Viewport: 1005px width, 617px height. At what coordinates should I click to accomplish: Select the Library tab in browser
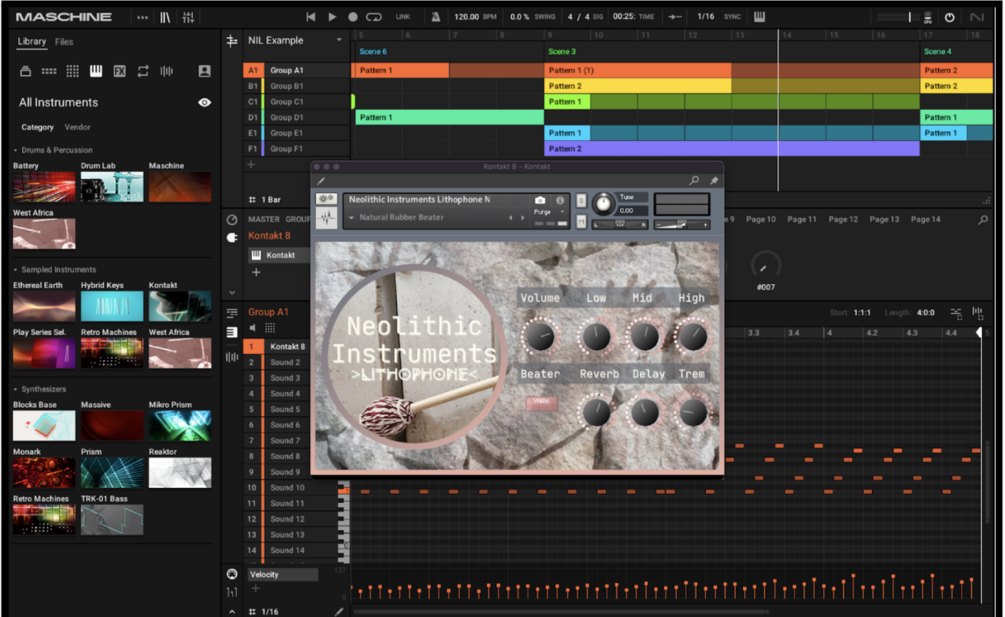(31, 42)
